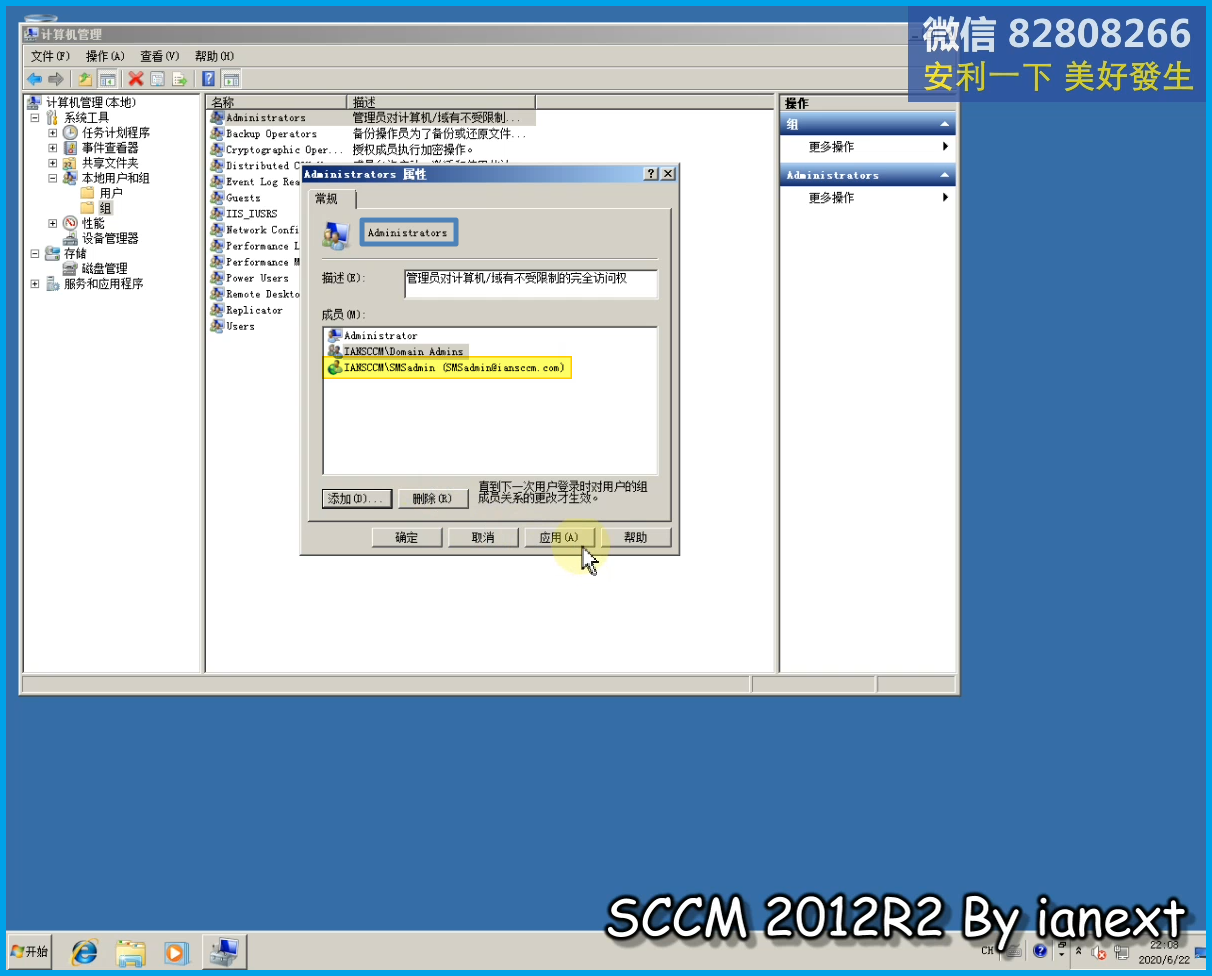Viewport: 1212px width, 976px height.
Task: Open 更多操作 submenu under 组 section
Action: pyautogui.click(x=868, y=147)
